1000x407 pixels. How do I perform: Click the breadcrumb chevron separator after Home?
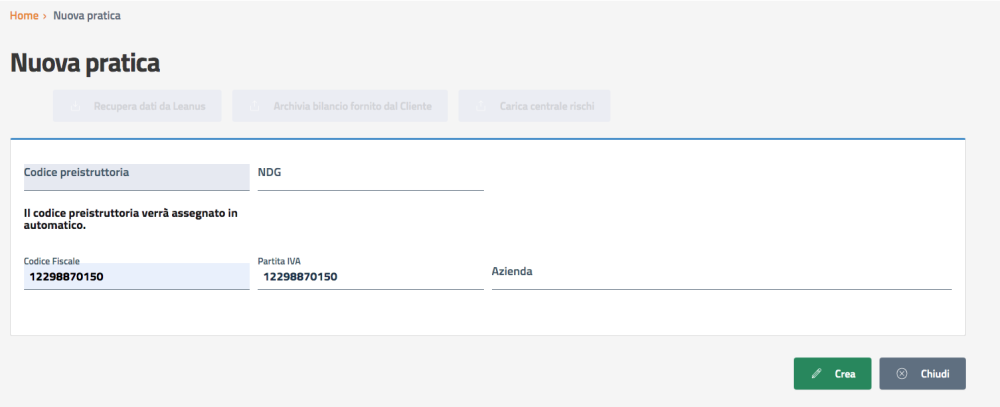click(x=46, y=16)
